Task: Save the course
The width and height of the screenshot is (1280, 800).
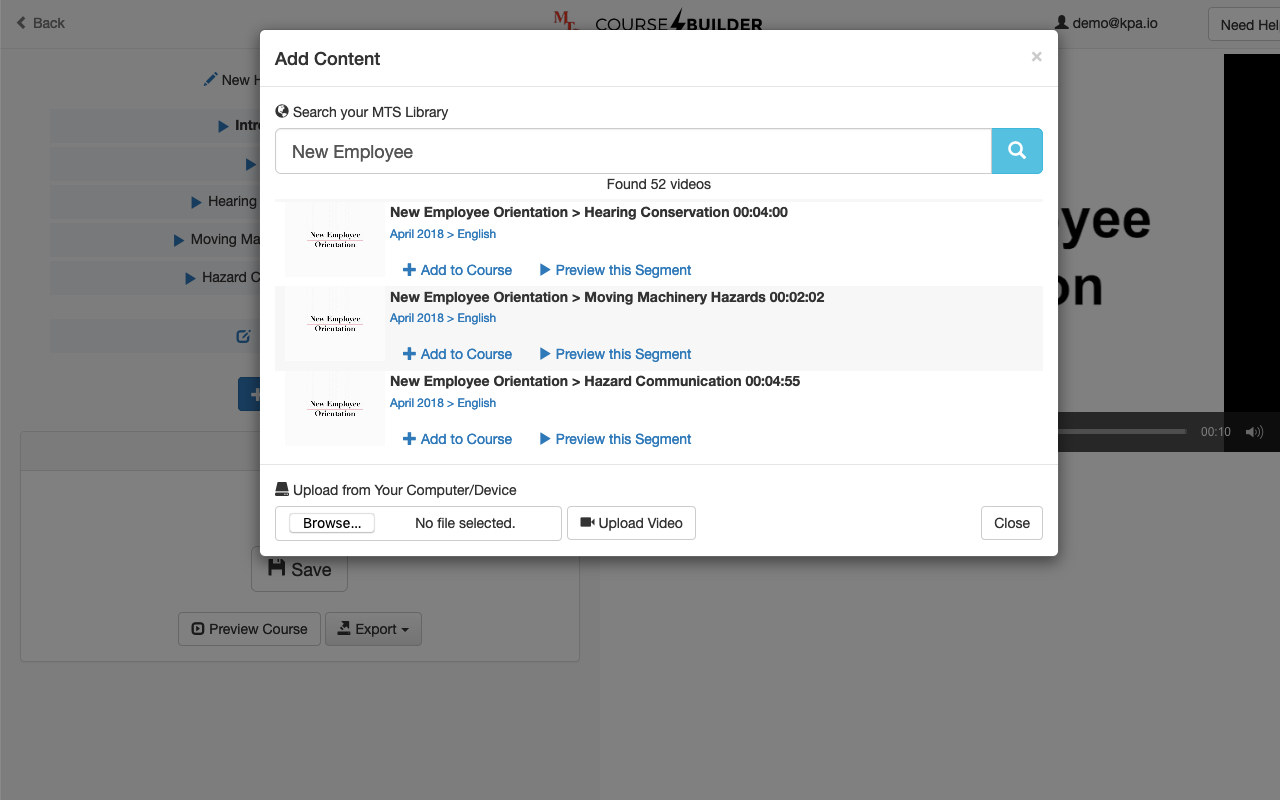Action: tap(299, 569)
